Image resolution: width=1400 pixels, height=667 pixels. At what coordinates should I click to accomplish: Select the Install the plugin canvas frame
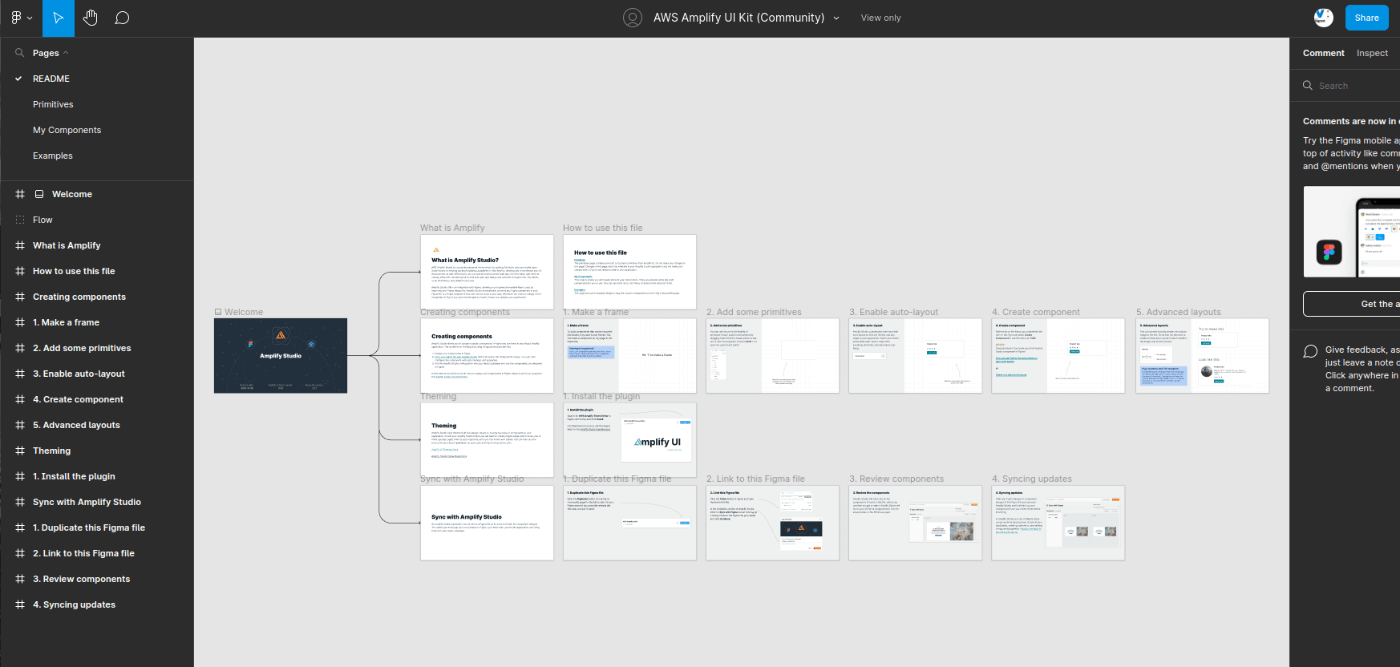(x=630, y=439)
